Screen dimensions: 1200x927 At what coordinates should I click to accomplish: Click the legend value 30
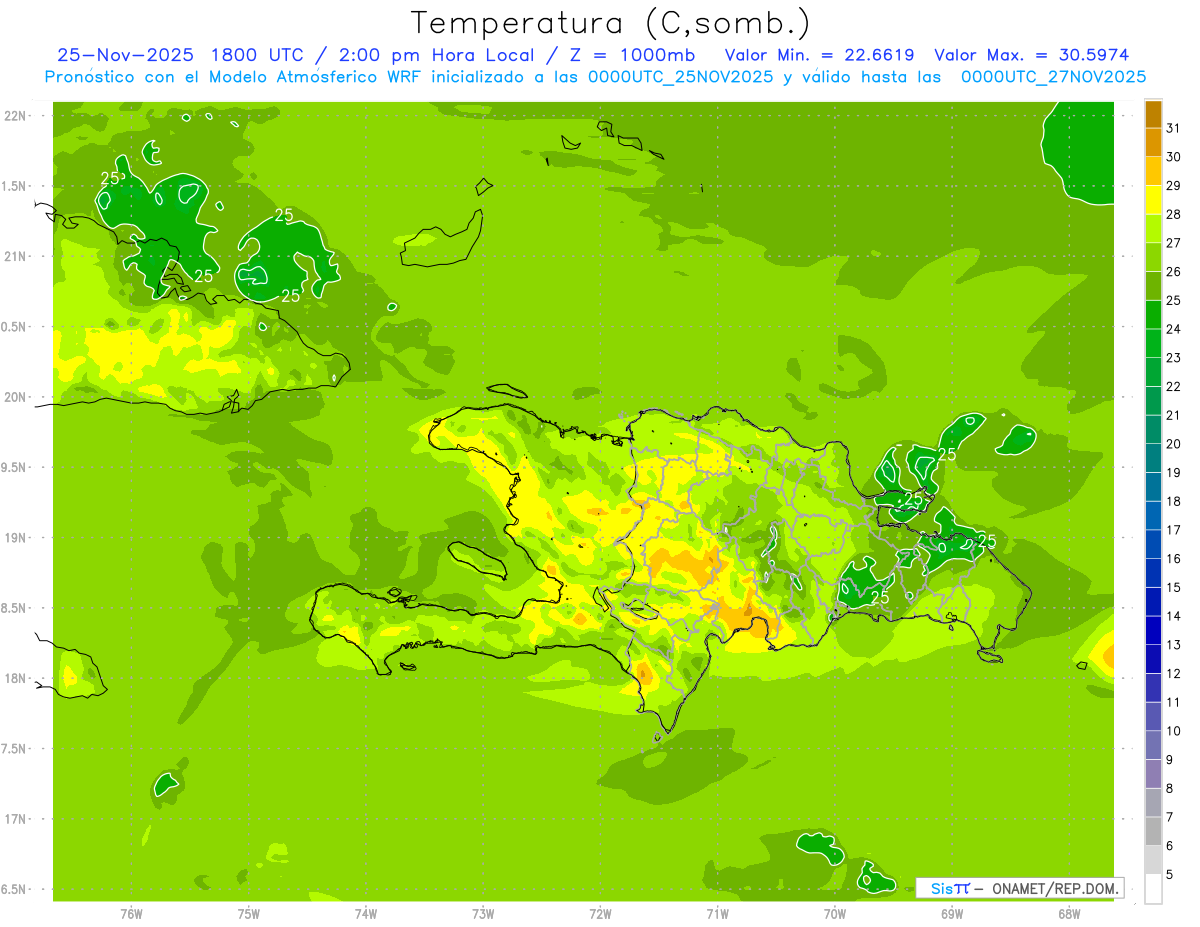click(x=1174, y=157)
